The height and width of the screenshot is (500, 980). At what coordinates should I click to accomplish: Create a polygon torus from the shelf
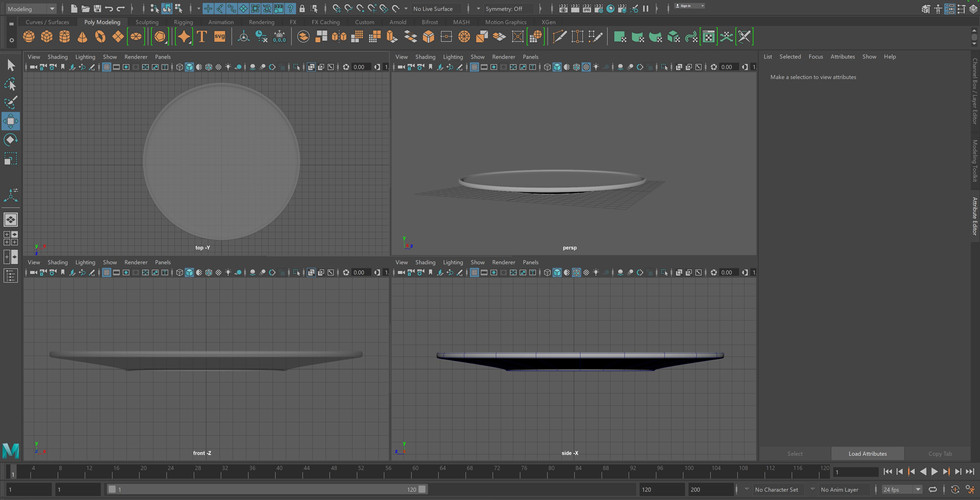(x=99, y=37)
